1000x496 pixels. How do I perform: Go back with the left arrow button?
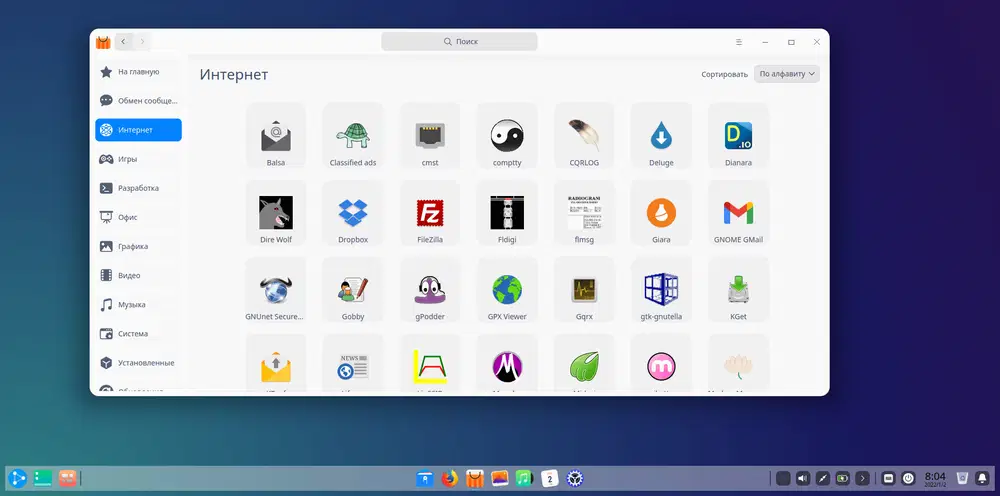tap(124, 41)
